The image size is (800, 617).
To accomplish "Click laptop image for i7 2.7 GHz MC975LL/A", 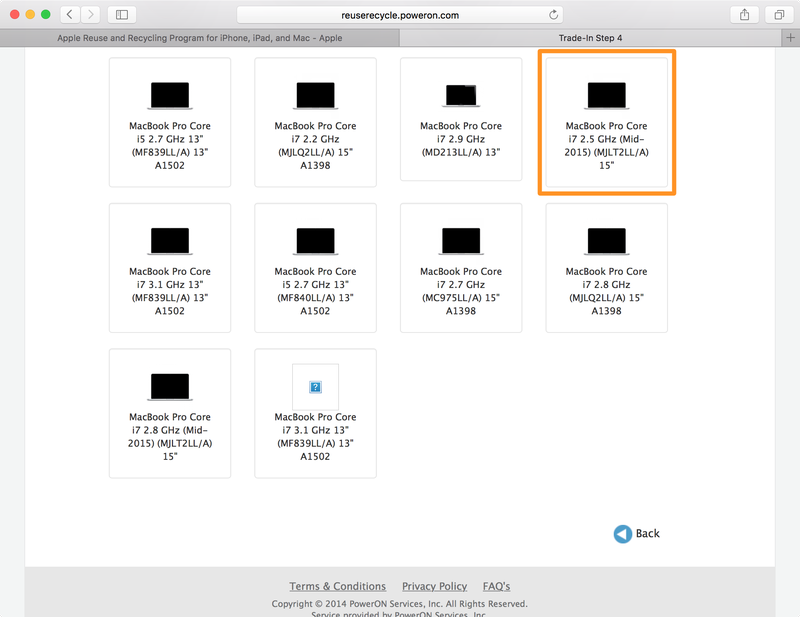I will [x=461, y=241].
